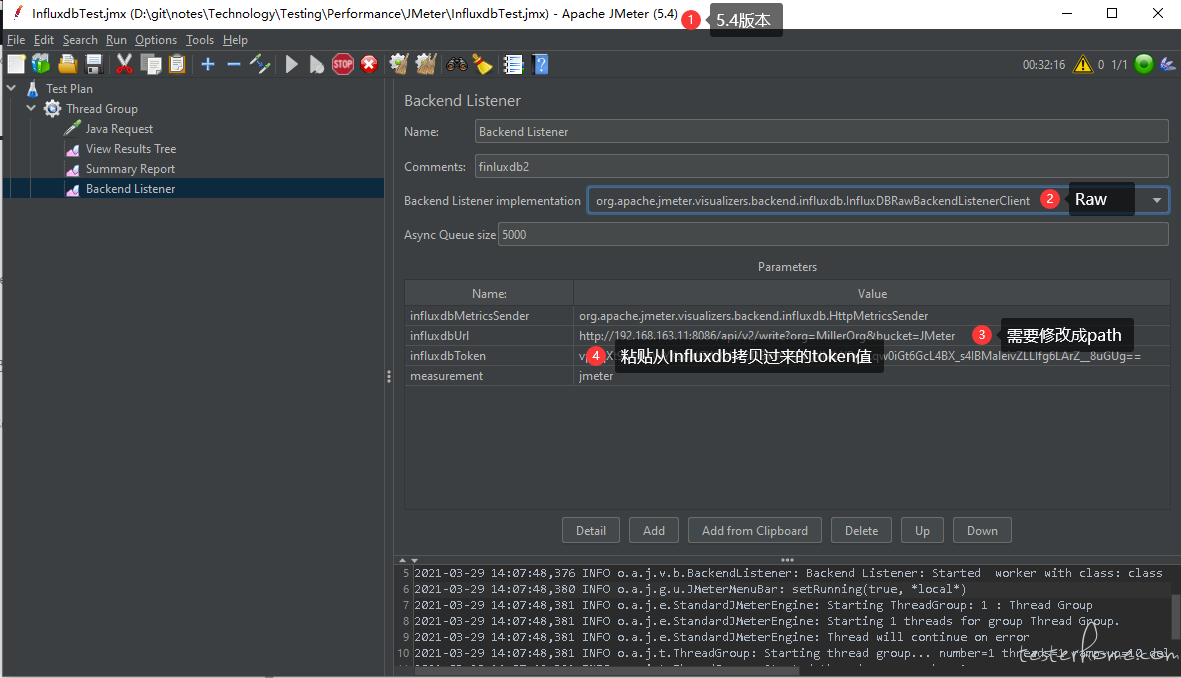Click the Down button

click(982, 530)
